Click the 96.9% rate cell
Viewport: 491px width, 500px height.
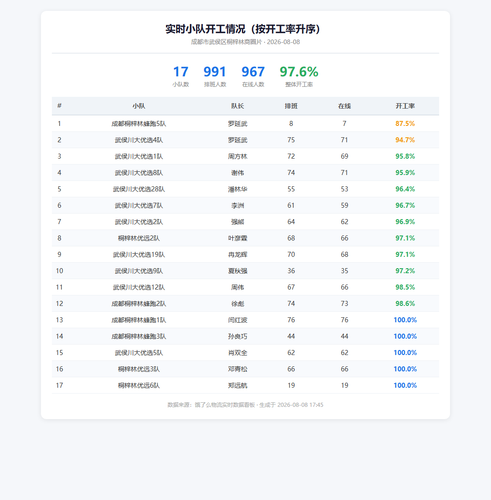(x=405, y=222)
